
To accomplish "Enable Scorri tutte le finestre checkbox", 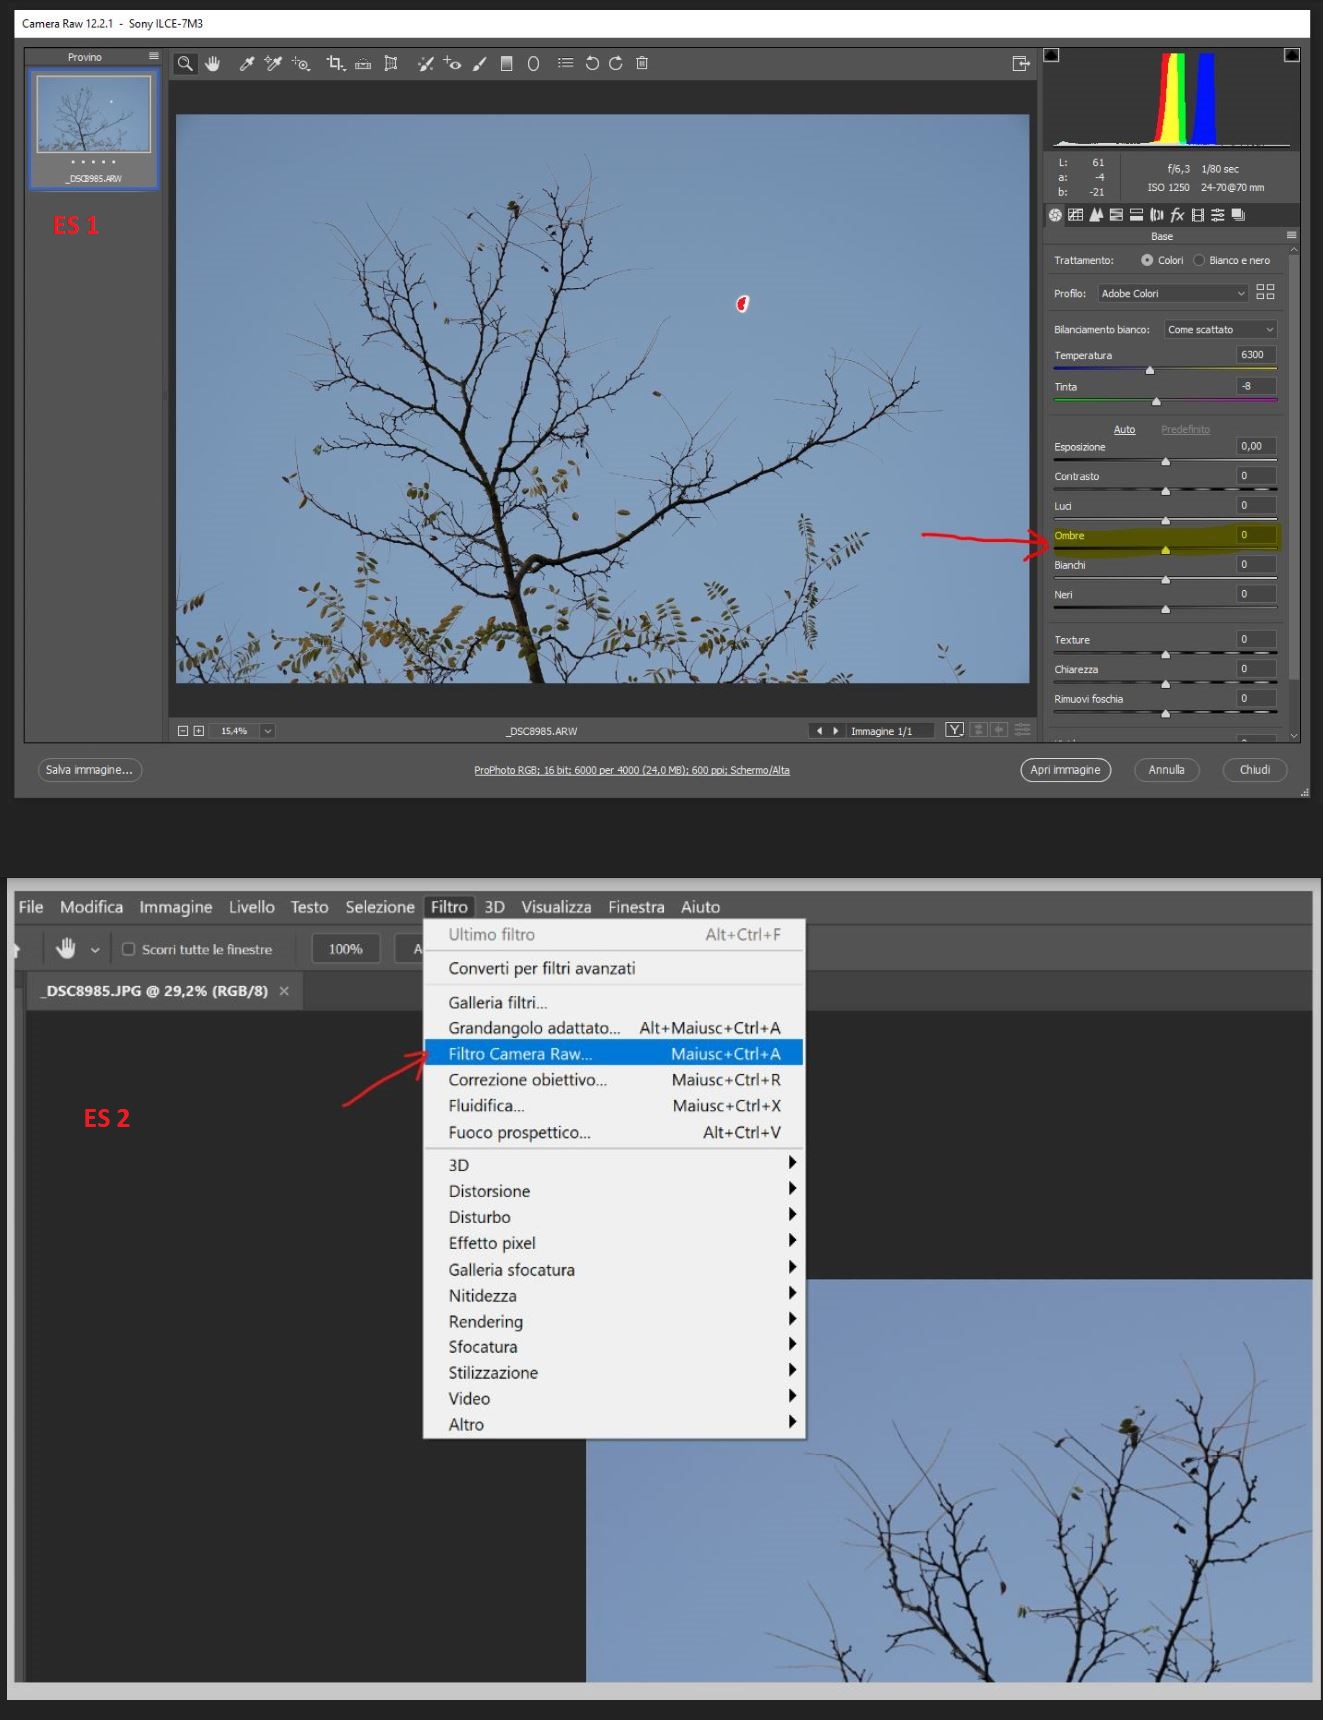I will pos(128,949).
